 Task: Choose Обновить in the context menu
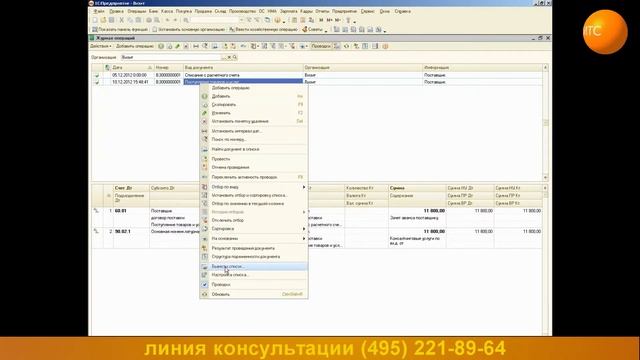click(253, 294)
